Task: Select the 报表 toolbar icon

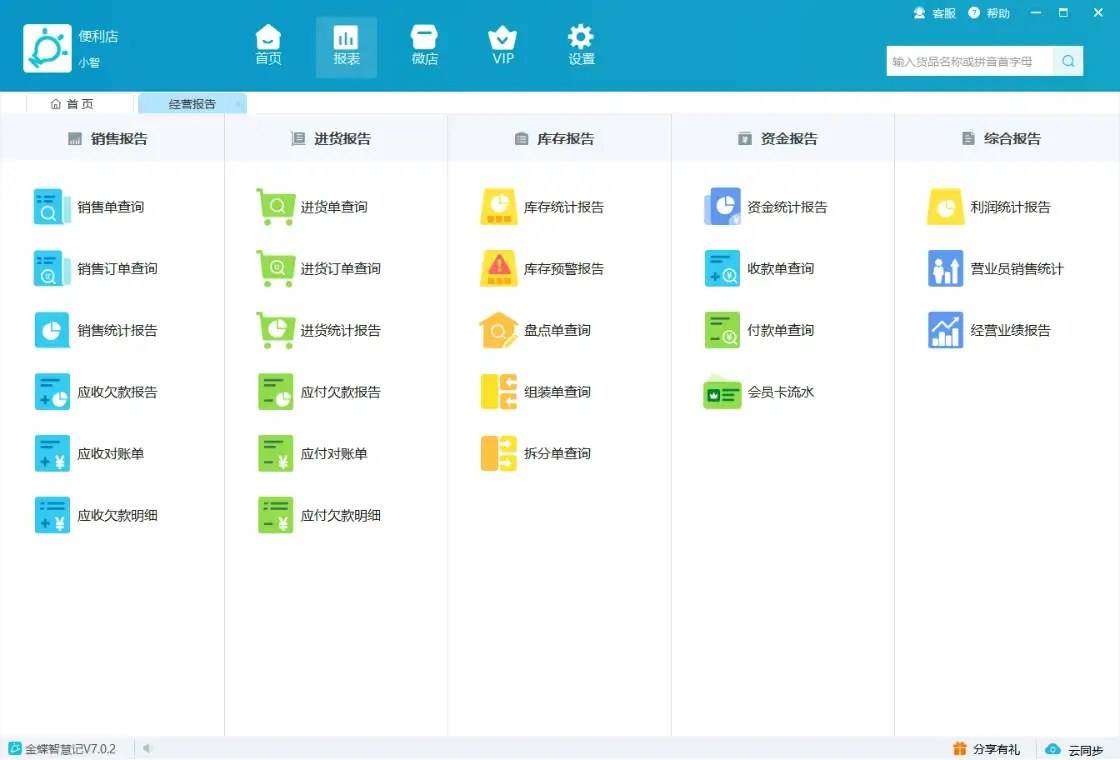Action: pos(346,47)
